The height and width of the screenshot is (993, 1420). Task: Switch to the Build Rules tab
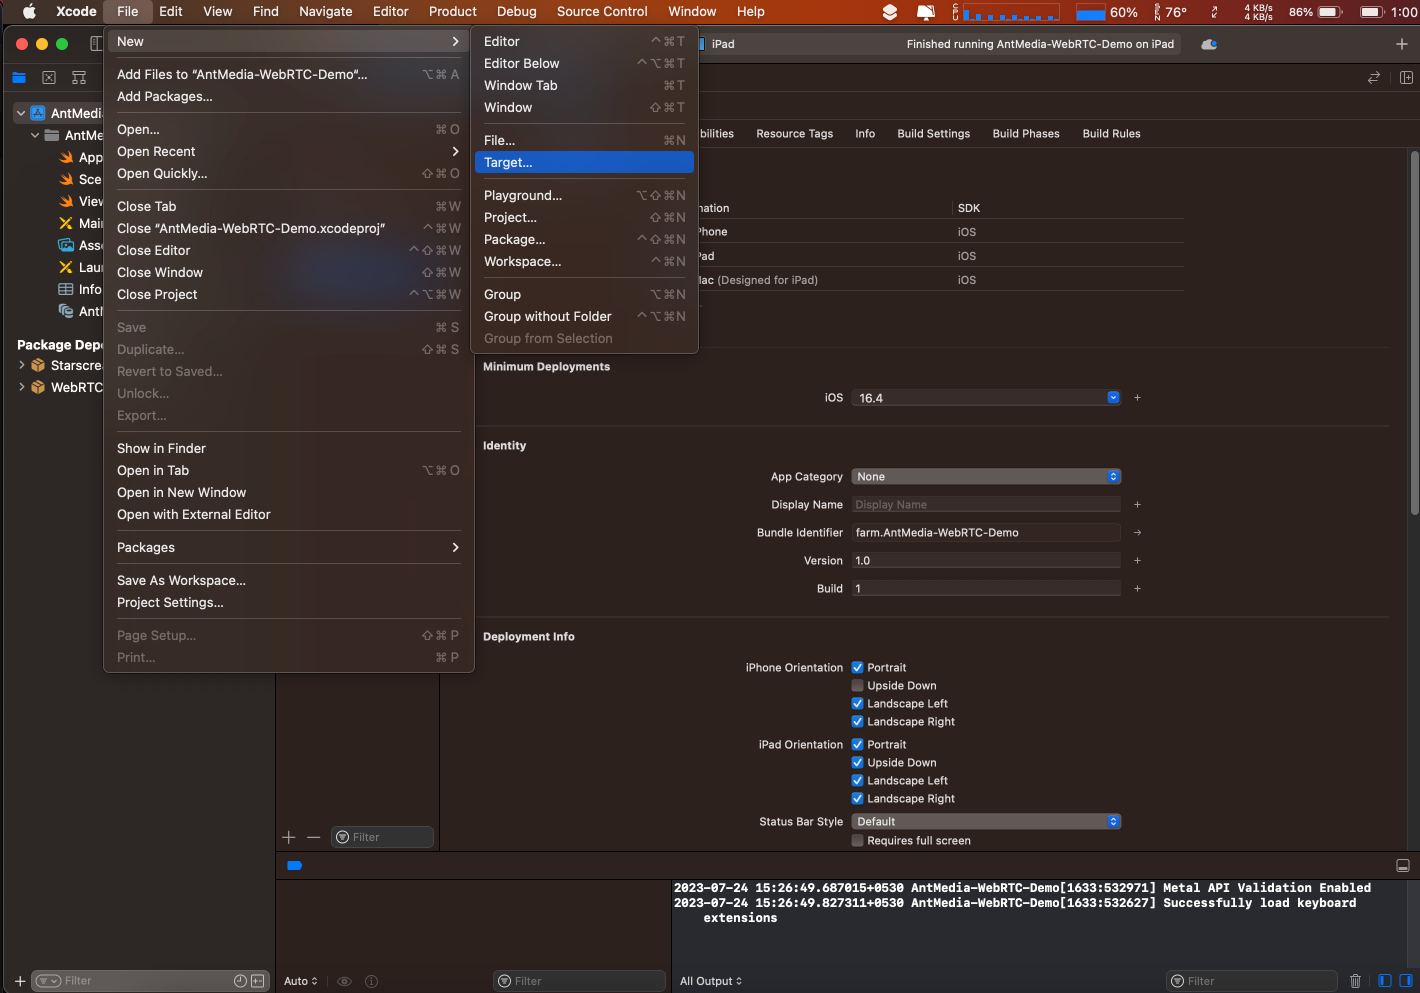(1111, 134)
